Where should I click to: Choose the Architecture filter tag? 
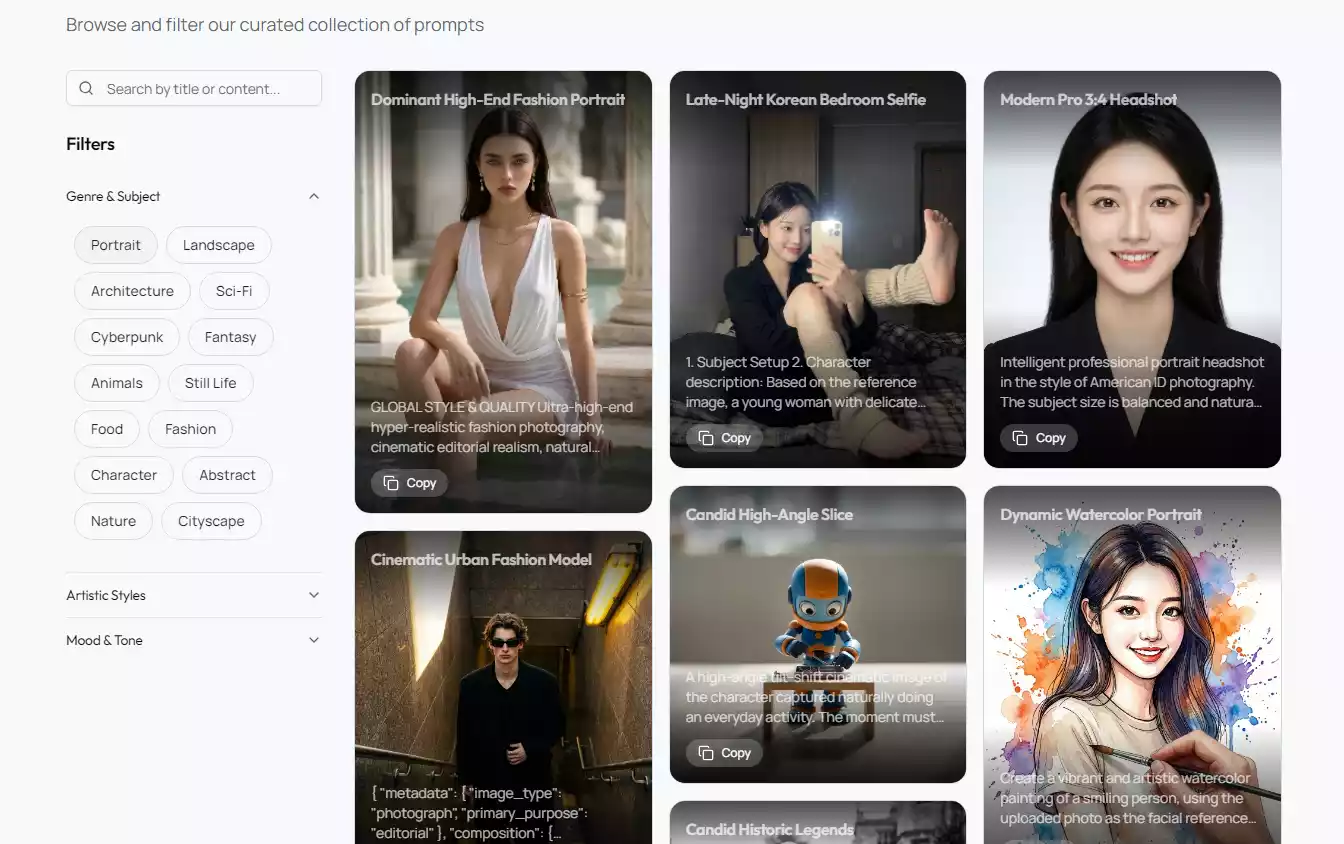coord(132,291)
